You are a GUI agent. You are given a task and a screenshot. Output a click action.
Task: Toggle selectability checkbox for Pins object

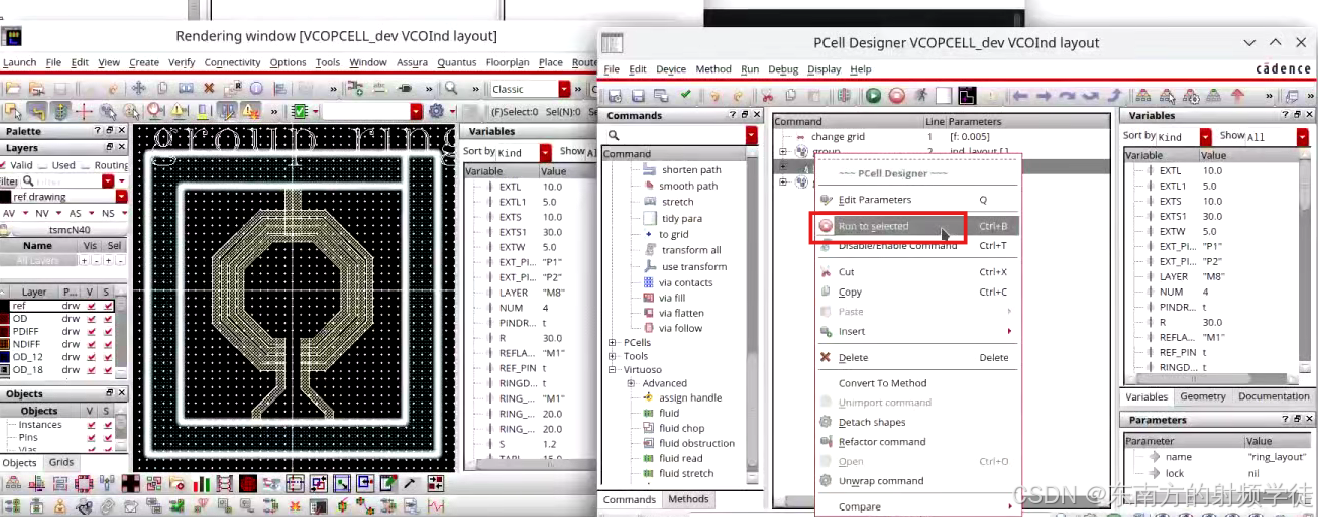pos(108,438)
